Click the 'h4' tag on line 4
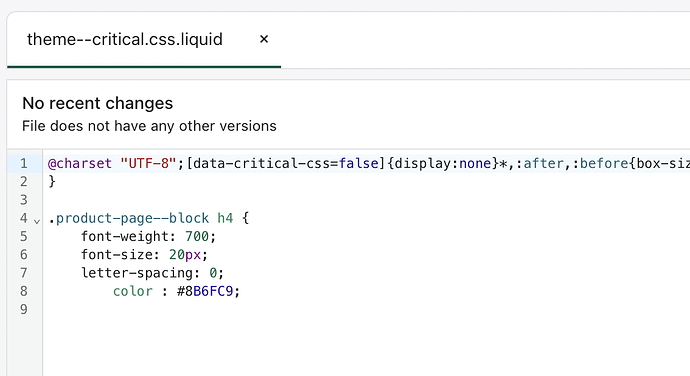Image resolution: width=690 pixels, height=376 pixels. pos(225,218)
